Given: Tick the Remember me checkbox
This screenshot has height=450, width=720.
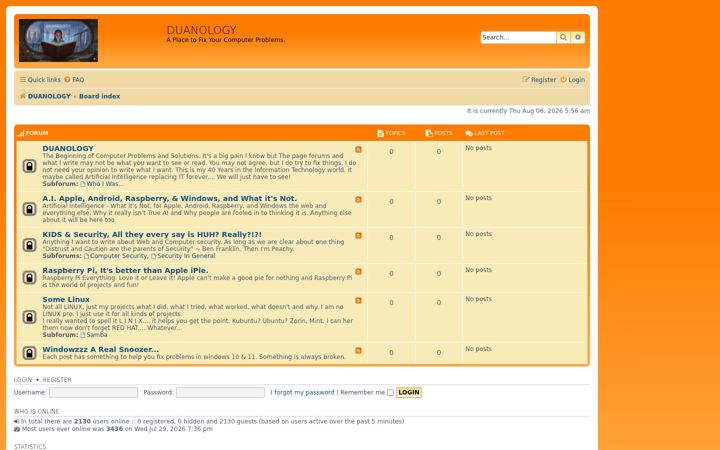Looking at the screenshot, I should 390,393.
